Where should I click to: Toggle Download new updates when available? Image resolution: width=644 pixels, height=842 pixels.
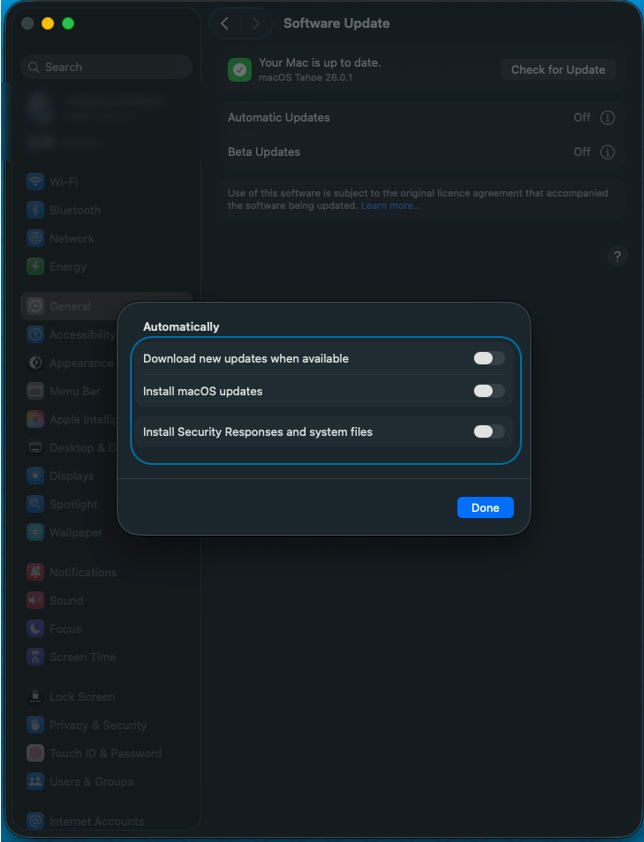(489, 359)
